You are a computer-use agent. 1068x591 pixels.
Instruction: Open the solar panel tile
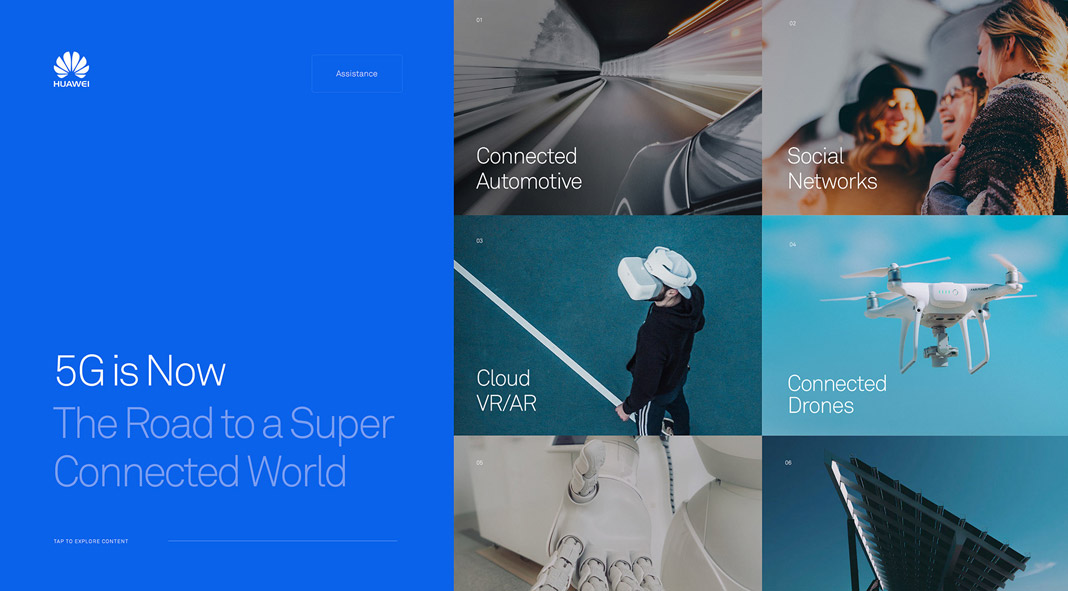[914, 515]
